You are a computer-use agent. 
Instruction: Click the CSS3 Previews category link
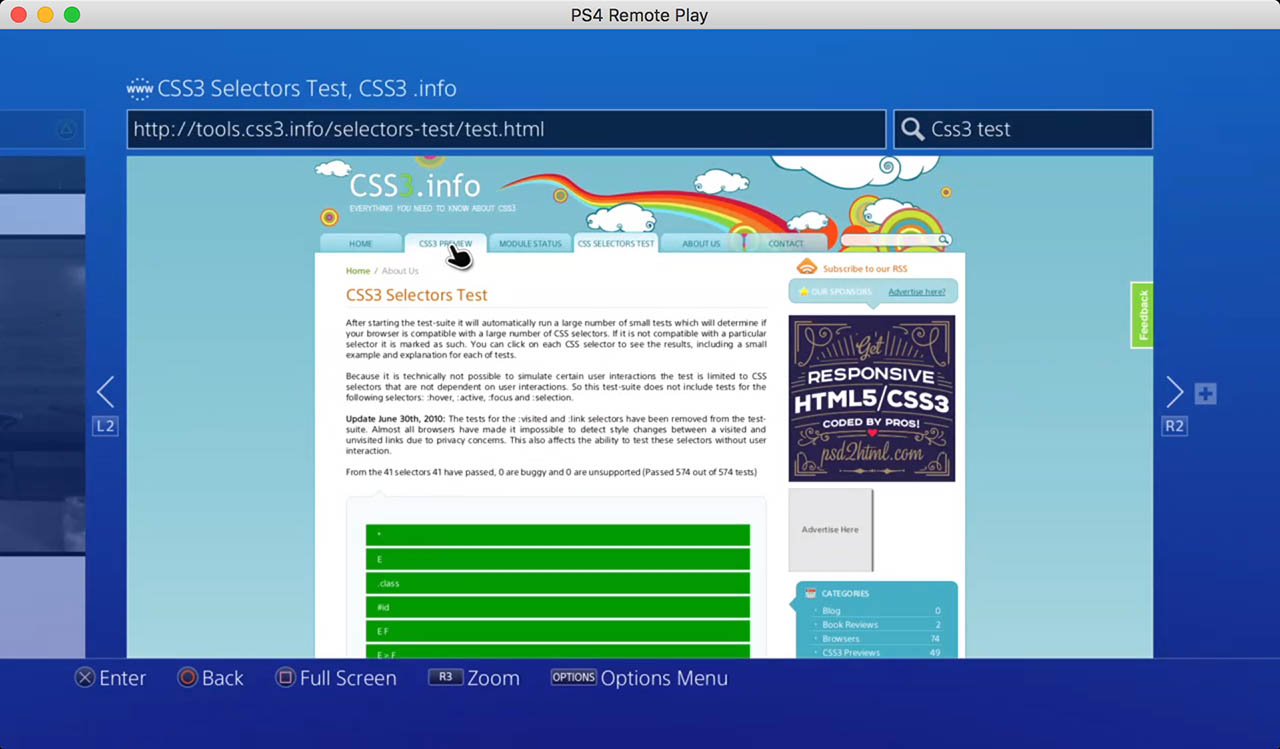pyautogui.click(x=851, y=653)
